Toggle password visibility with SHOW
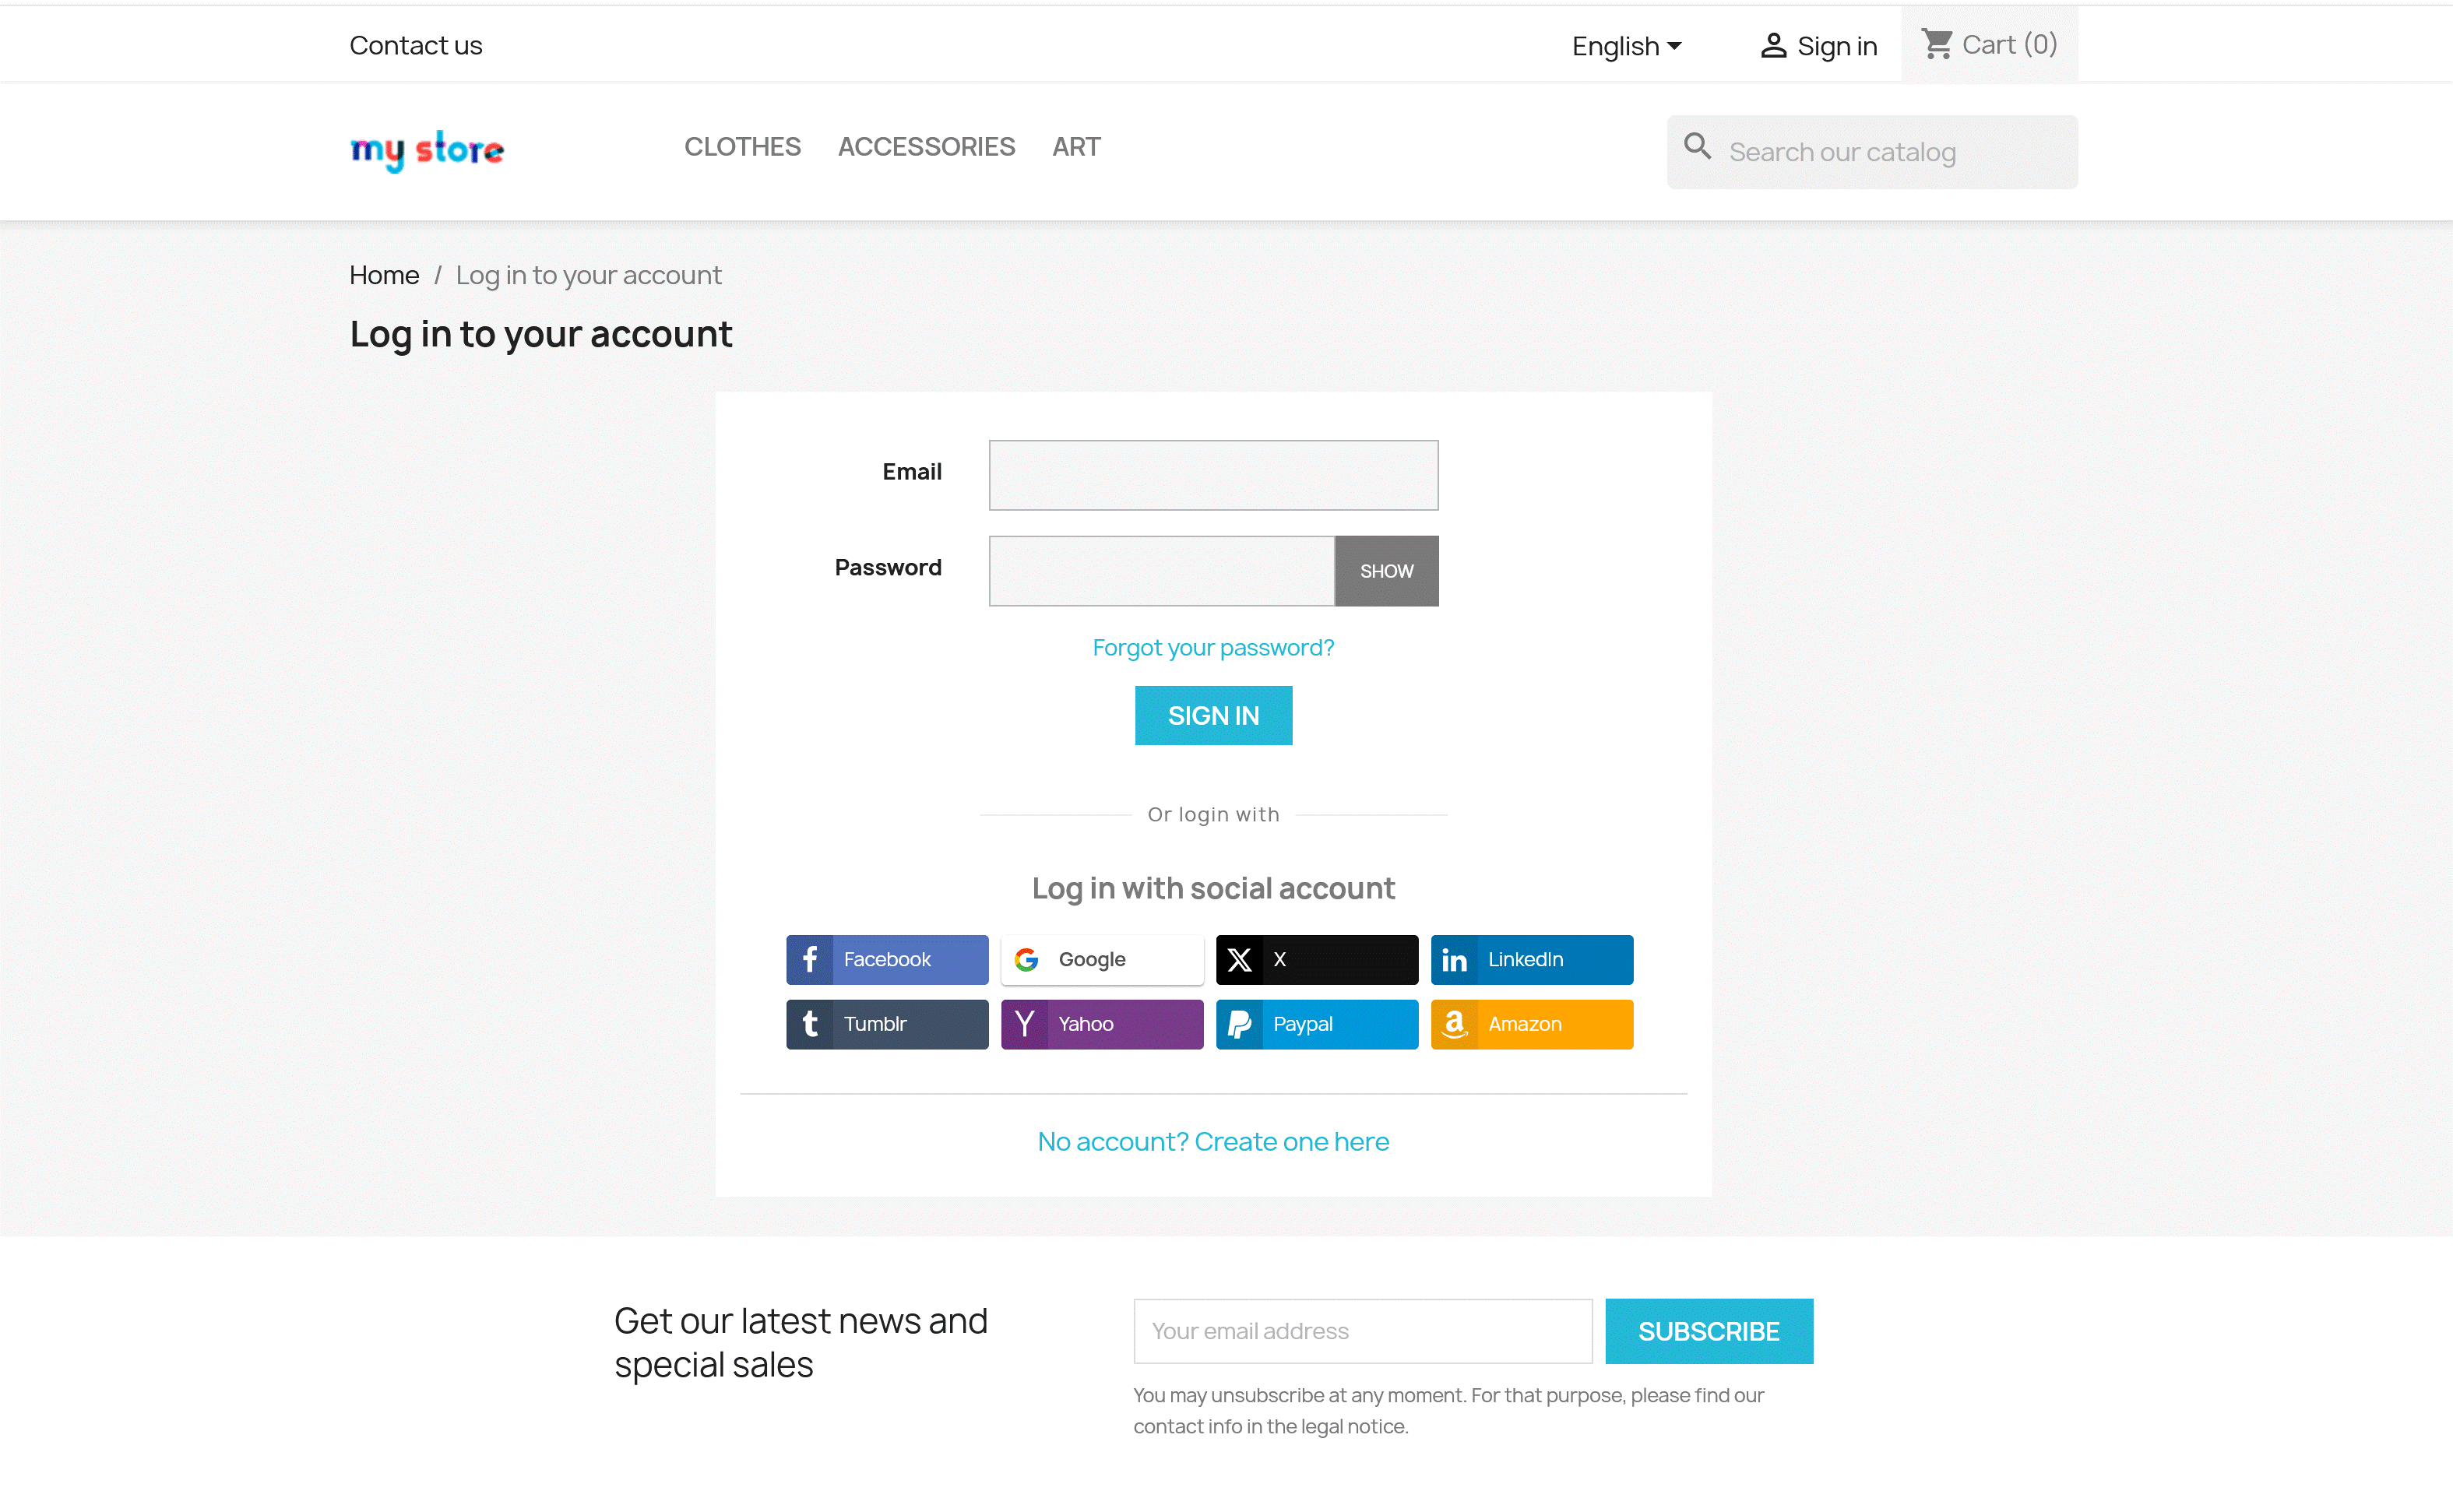Image resolution: width=2453 pixels, height=1512 pixels. coord(1386,571)
